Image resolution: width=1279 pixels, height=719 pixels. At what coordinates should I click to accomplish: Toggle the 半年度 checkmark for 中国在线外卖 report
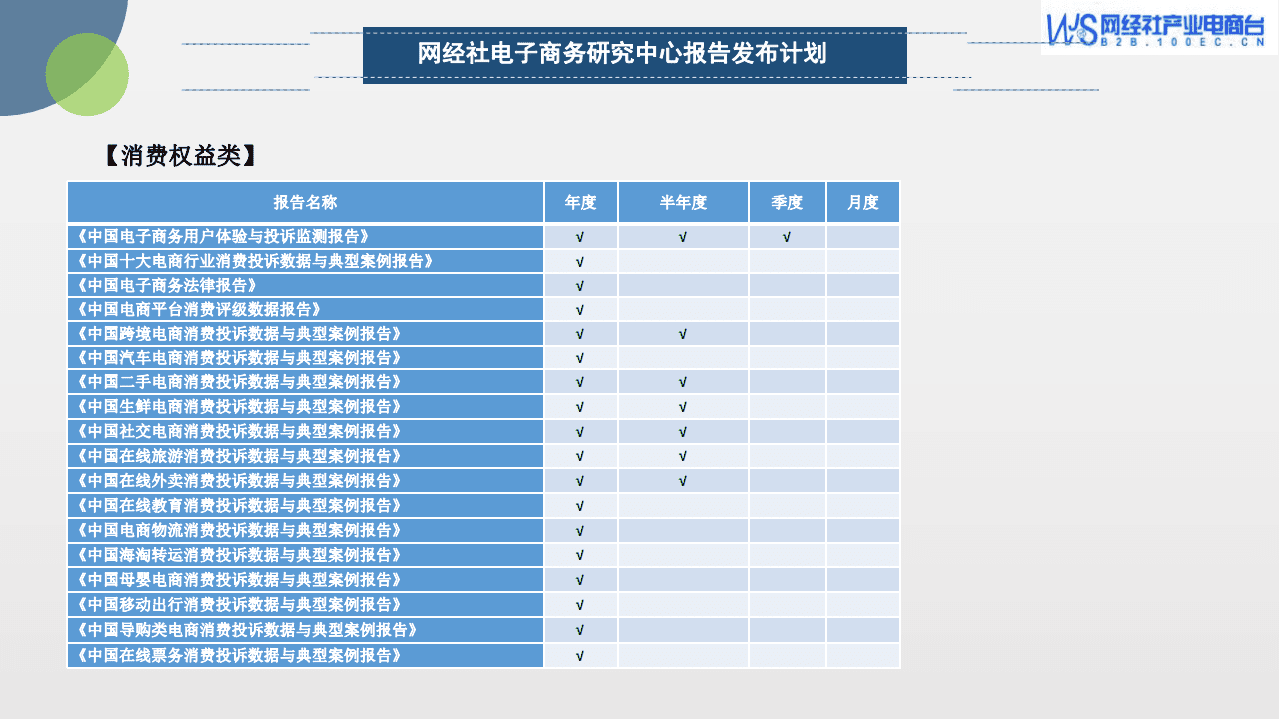pos(683,480)
